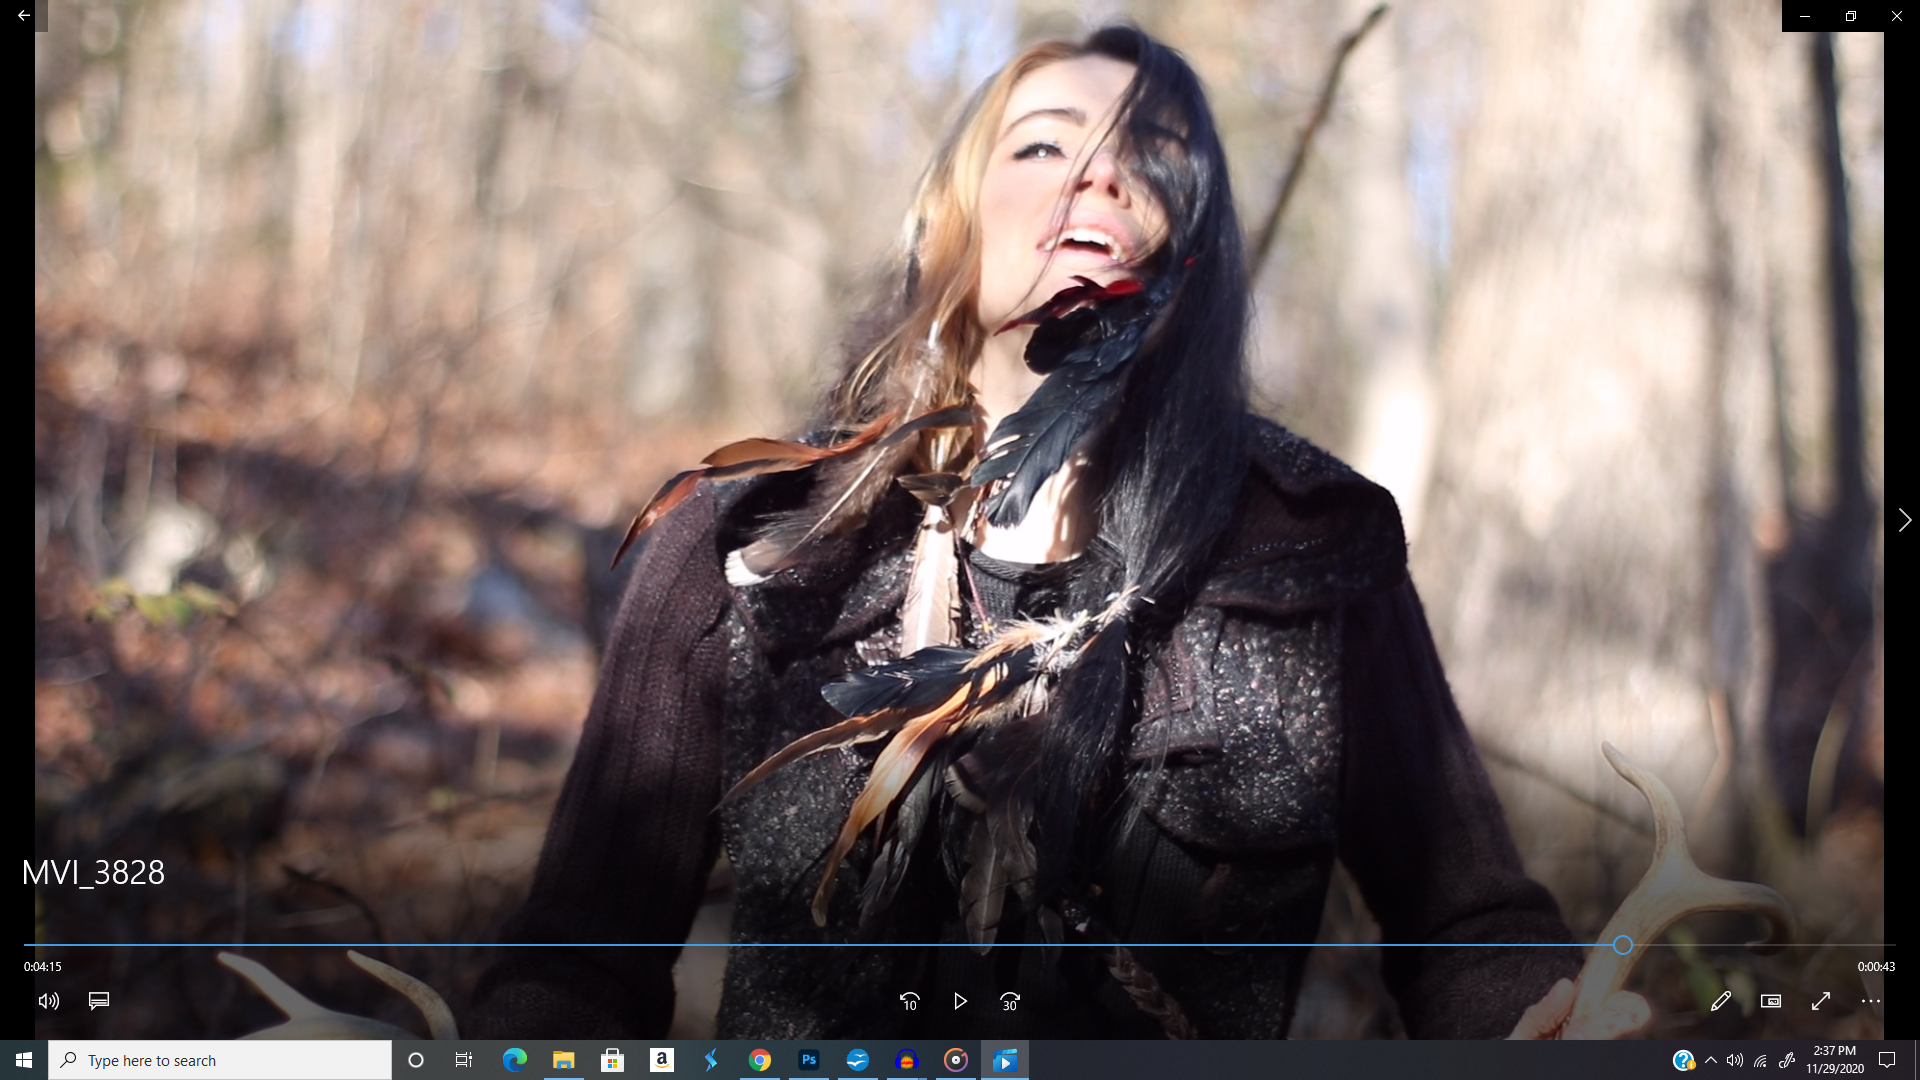Open the edit pencil menu
This screenshot has height=1080, width=1920.
point(1720,1001)
